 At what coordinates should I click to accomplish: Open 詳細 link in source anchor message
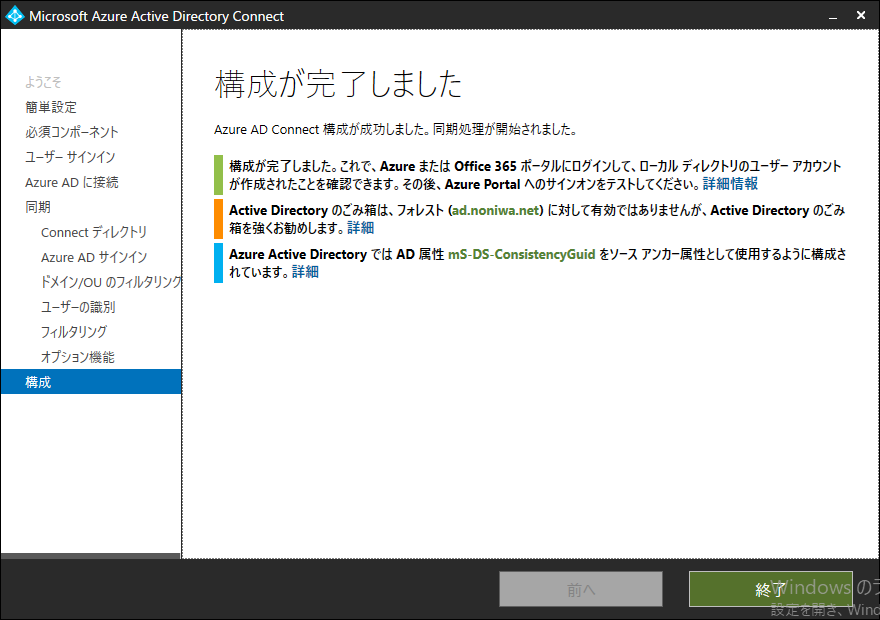(305, 272)
